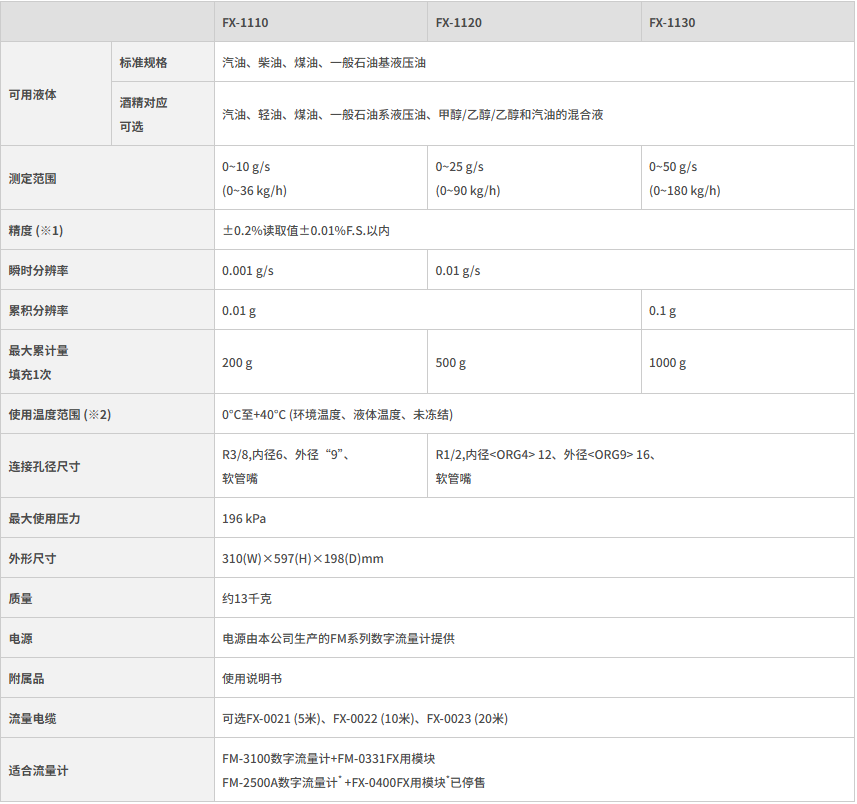Viewport: 857px width, 804px height.
Task: Click the FX-1110 column header
Action: click(x=320, y=22)
